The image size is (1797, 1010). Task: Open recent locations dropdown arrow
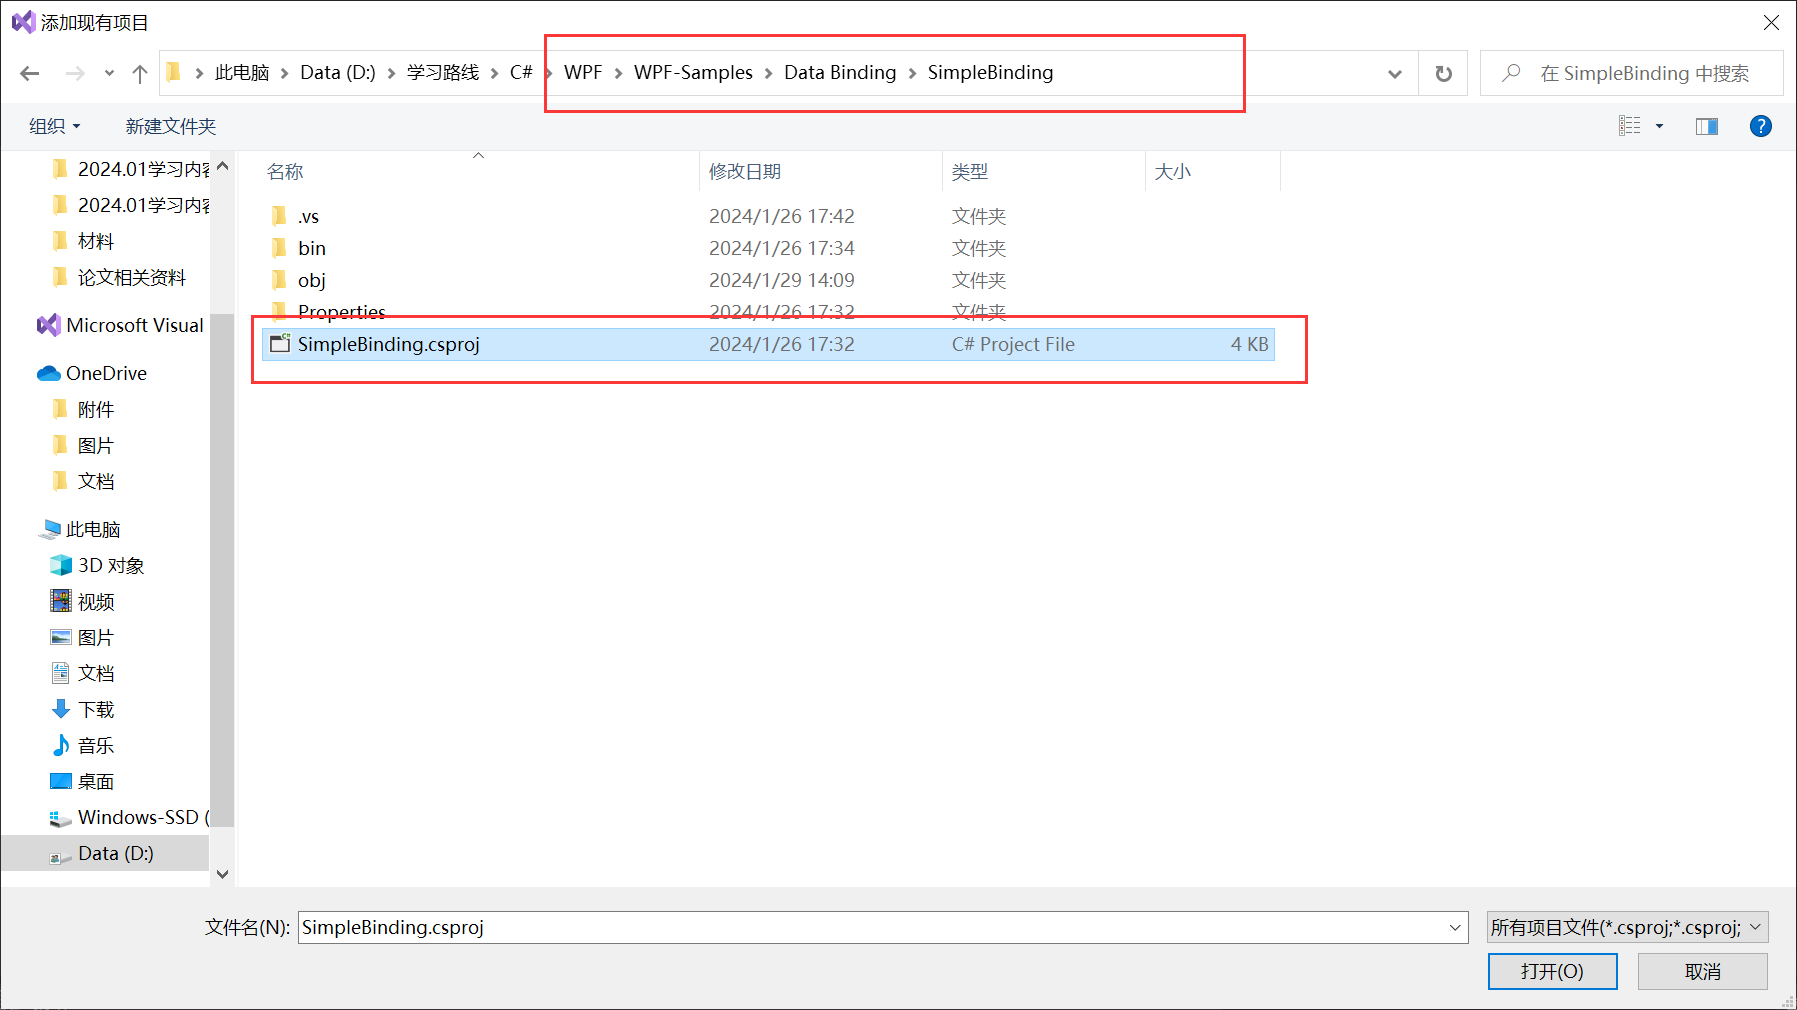(109, 73)
